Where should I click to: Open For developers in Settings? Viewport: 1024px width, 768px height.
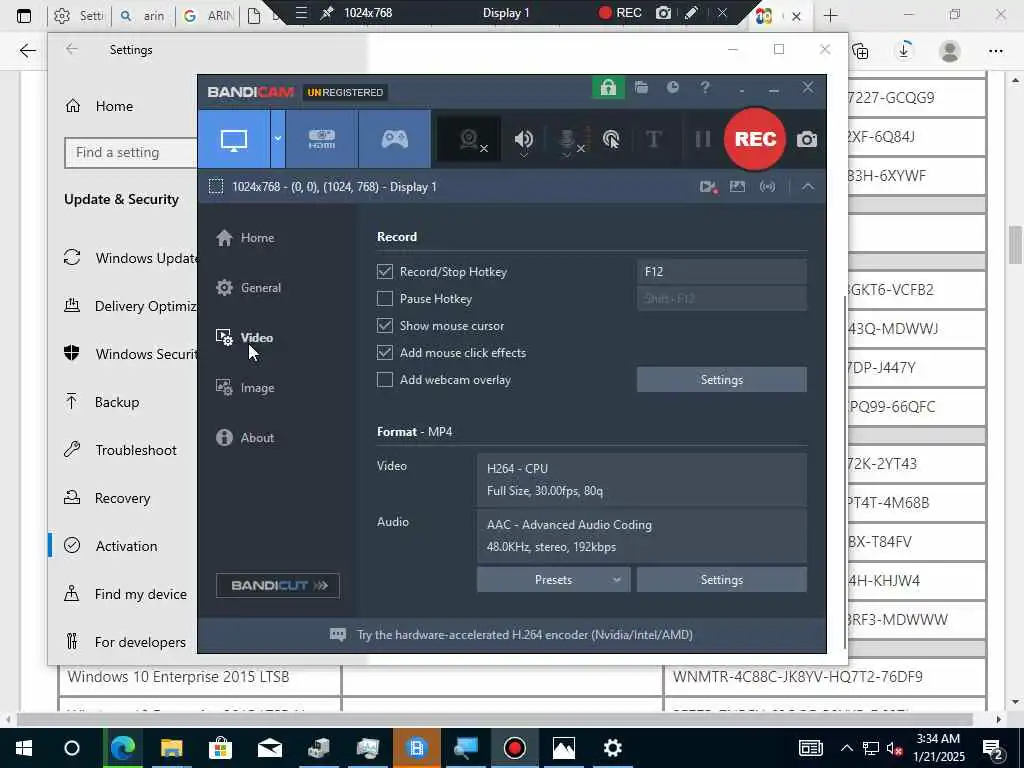[125, 642]
